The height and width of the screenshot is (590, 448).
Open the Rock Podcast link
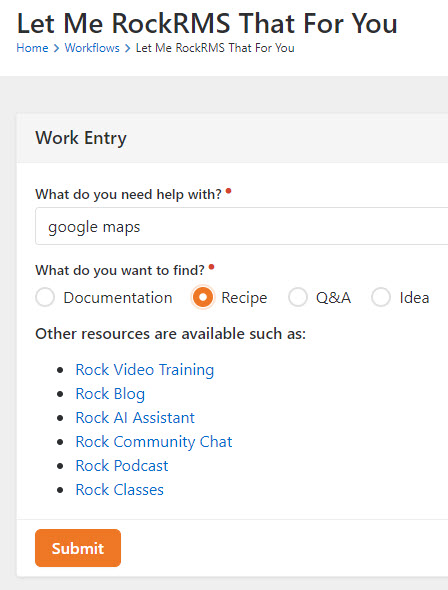coord(122,466)
